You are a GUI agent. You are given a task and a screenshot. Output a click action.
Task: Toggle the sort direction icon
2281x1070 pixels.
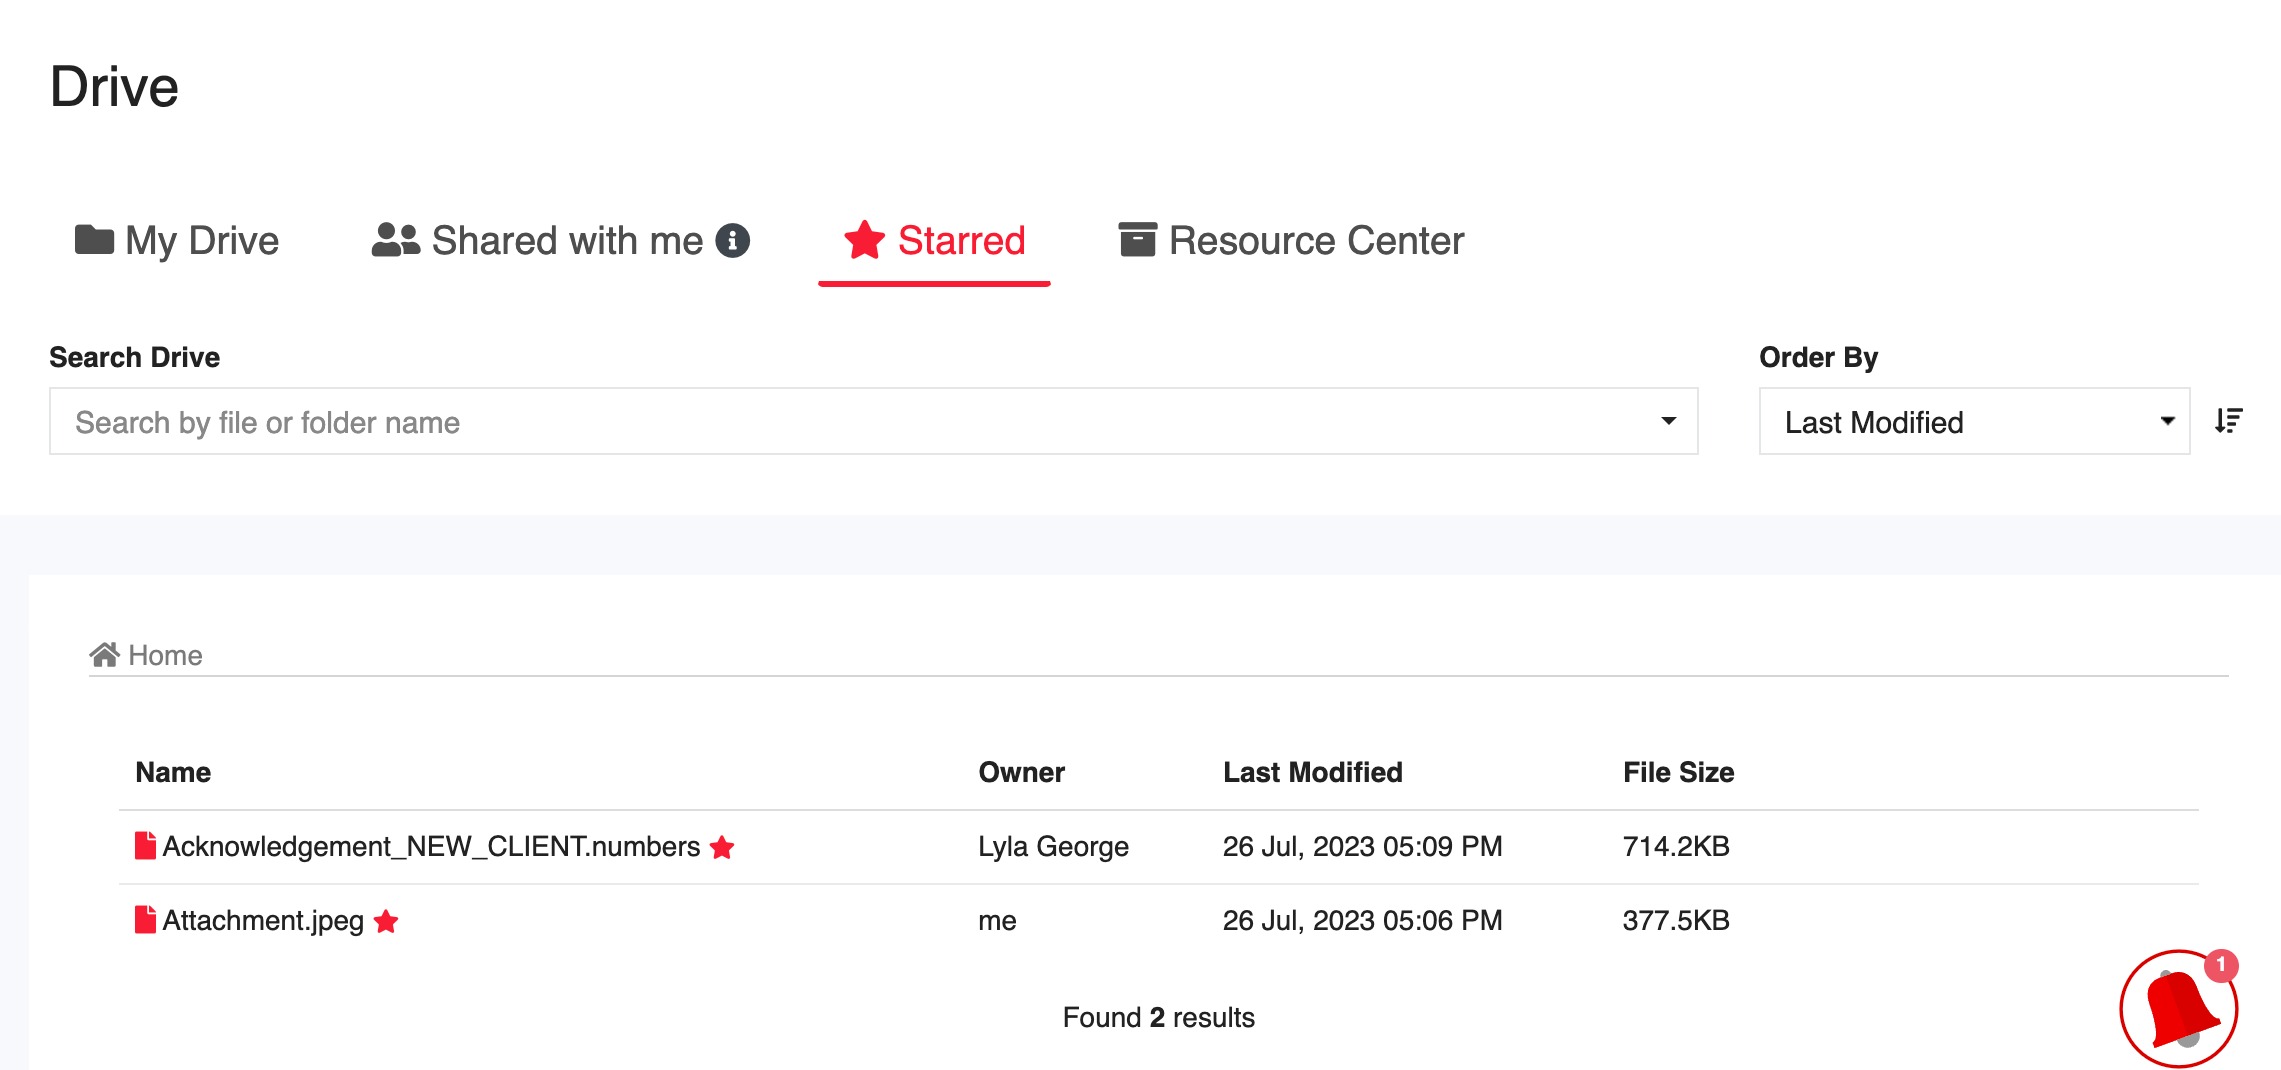tap(2228, 421)
